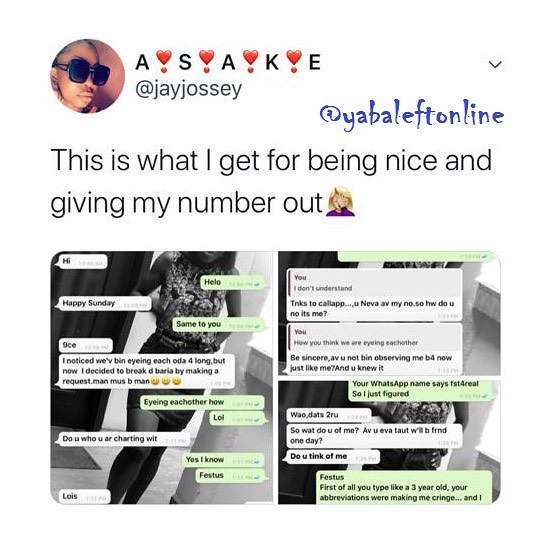Select the 'Do u tink of me' message
Screen dimensions: 560x560
(x=331, y=457)
